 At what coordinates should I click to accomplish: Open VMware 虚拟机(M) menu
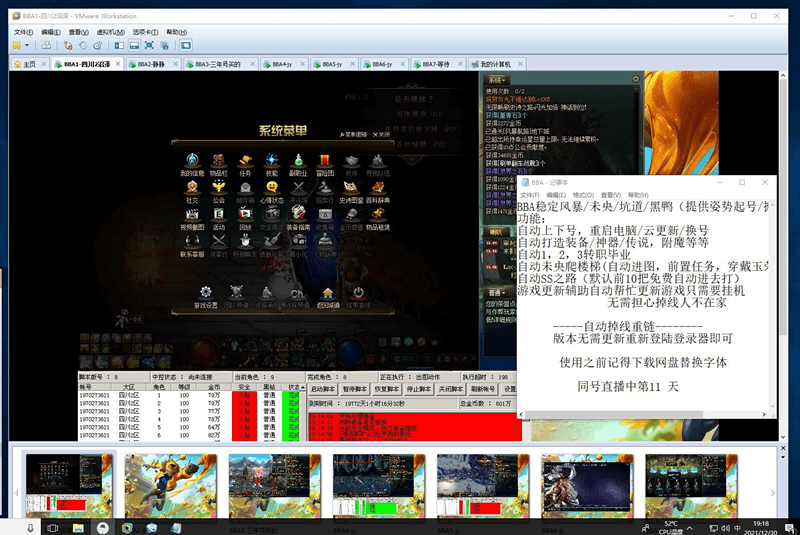[x=111, y=32]
